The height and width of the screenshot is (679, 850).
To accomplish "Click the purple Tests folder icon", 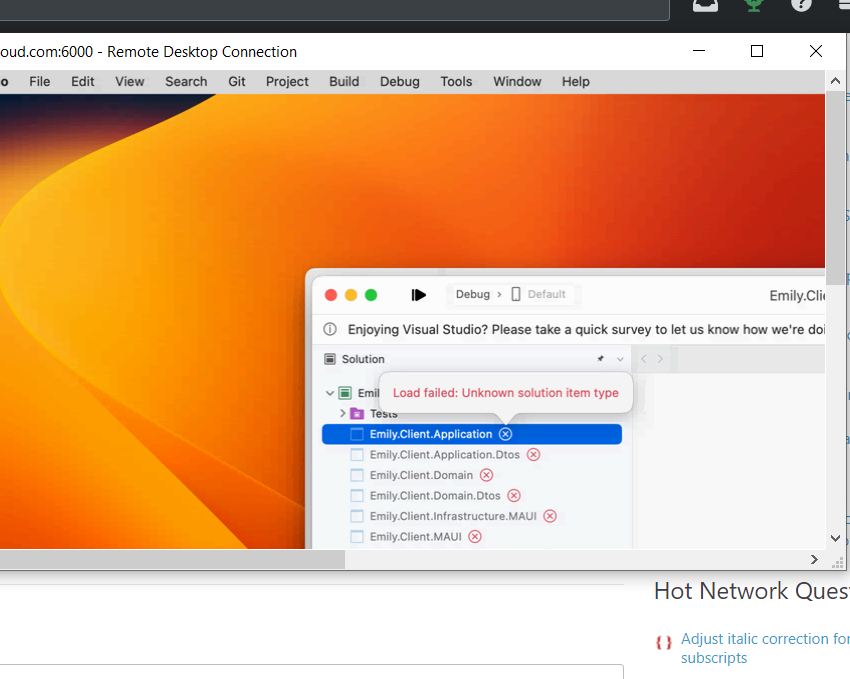I will click(x=356, y=413).
